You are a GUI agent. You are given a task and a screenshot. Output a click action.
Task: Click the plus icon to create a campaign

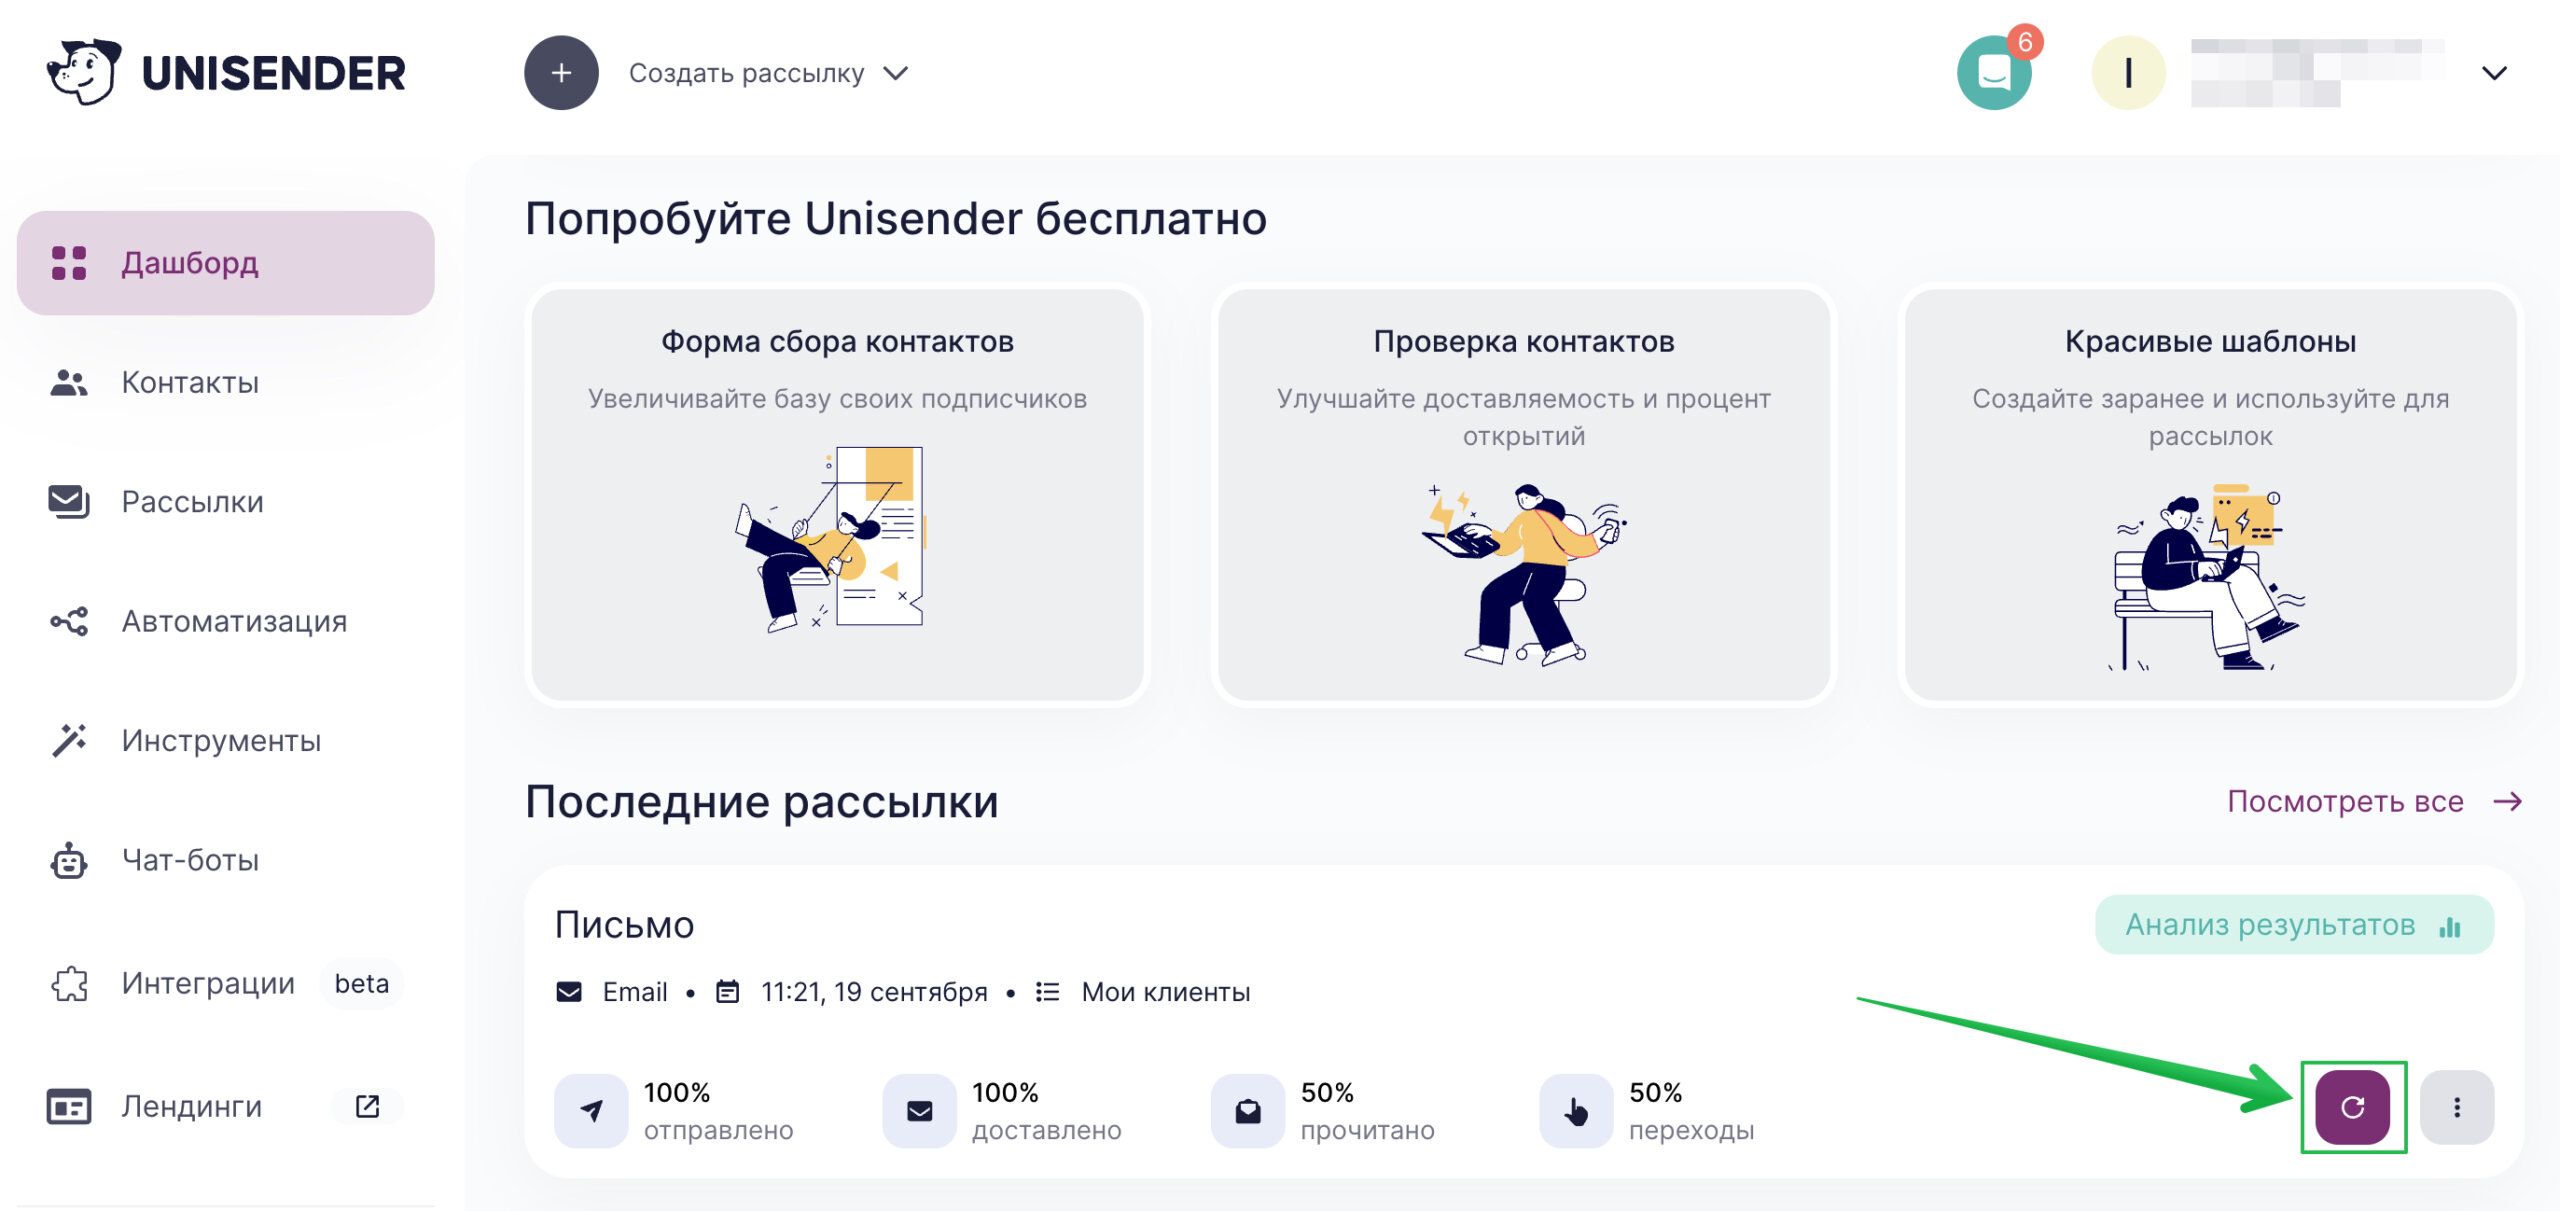tap(560, 72)
